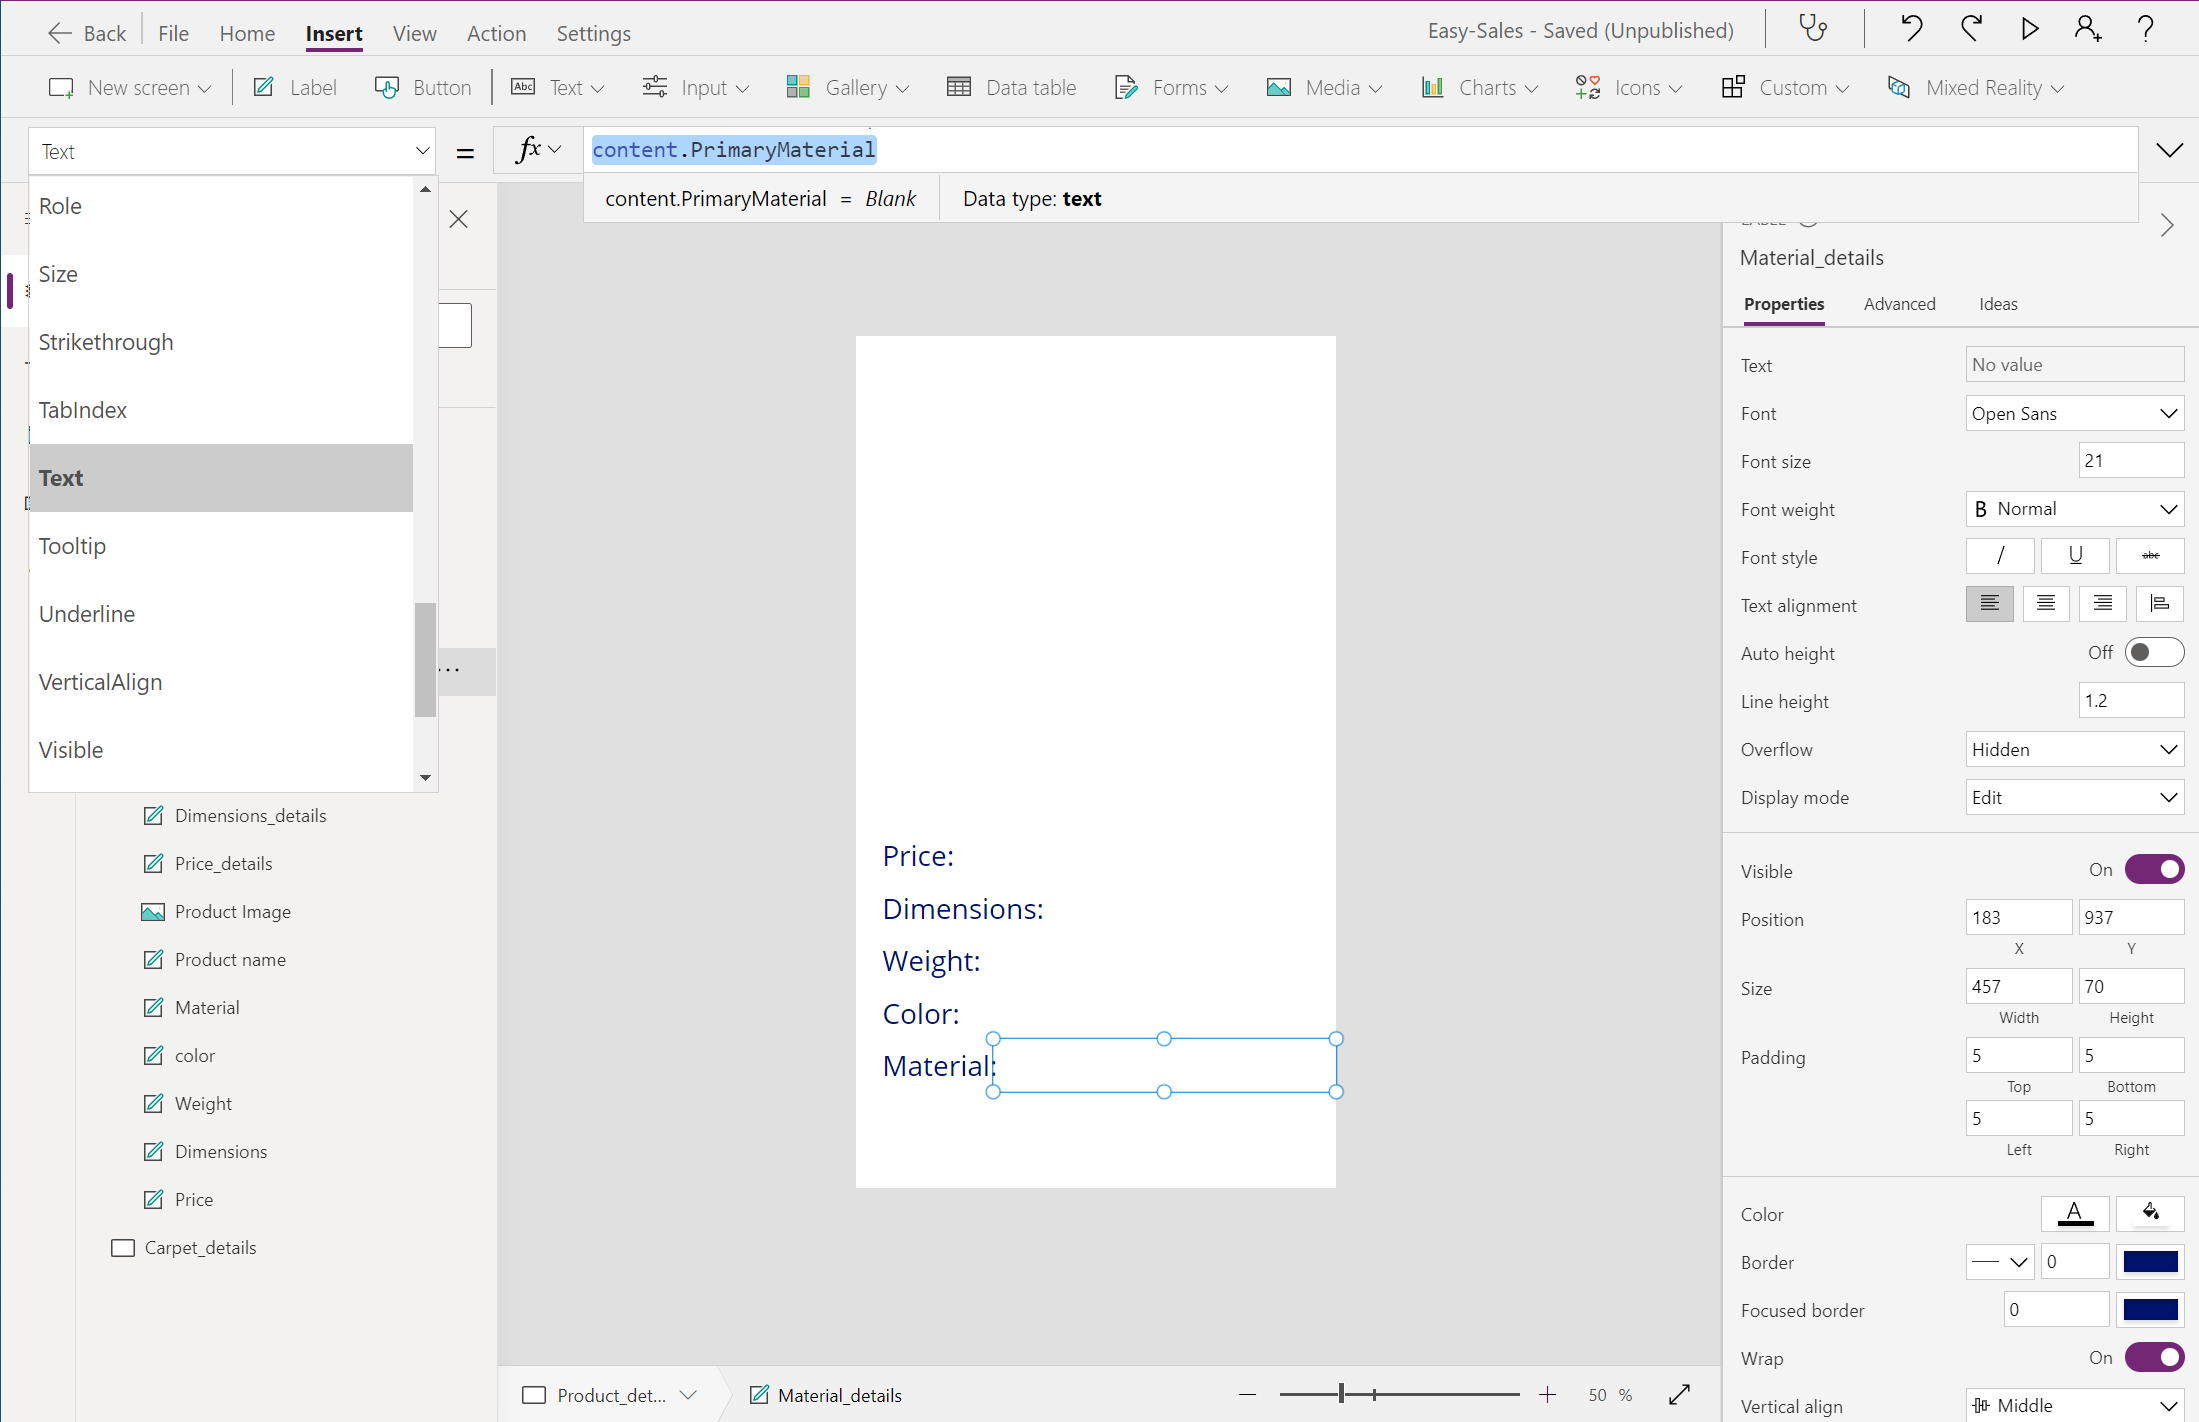Screen dimensions: 2199x1422
Task: Apply strikethrough font style
Action: tap(2150, 556)
